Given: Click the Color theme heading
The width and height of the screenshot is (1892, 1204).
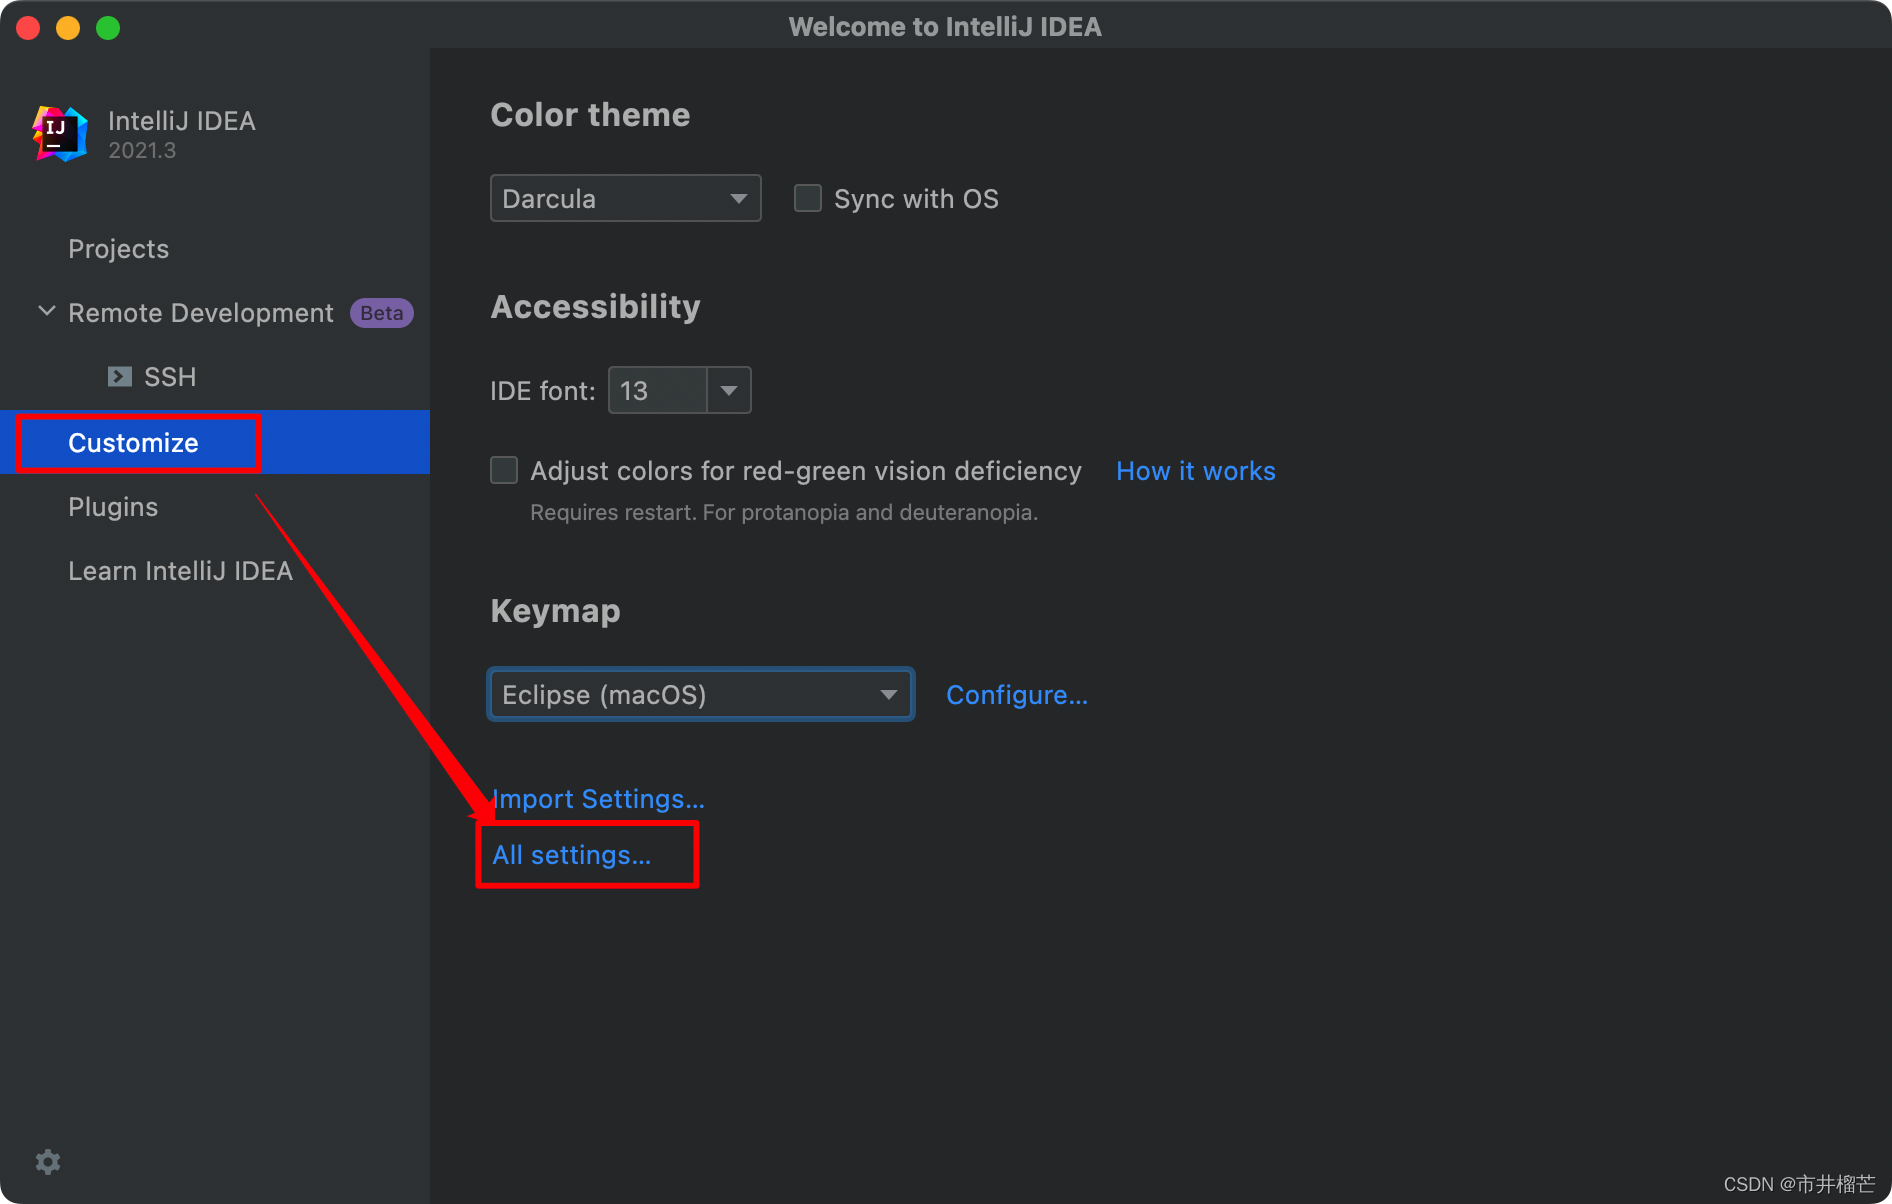Looking at the screenshot, I should [590, 115].
